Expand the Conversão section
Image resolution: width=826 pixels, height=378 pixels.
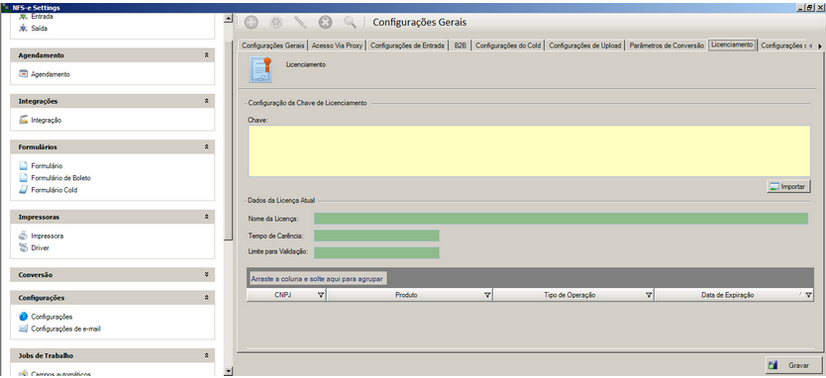(x=206, y=275)
